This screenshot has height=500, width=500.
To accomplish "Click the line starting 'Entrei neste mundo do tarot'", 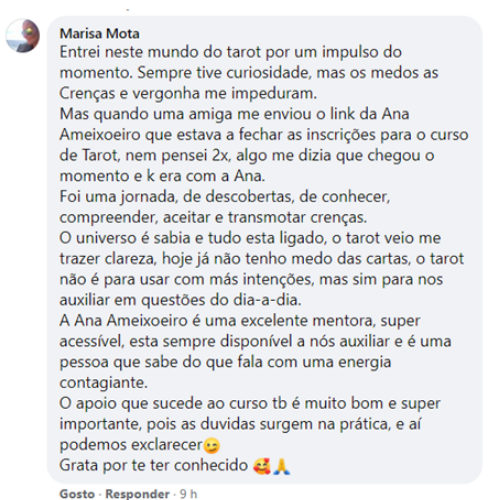I will pyautogui.click(x=231, y=52).
